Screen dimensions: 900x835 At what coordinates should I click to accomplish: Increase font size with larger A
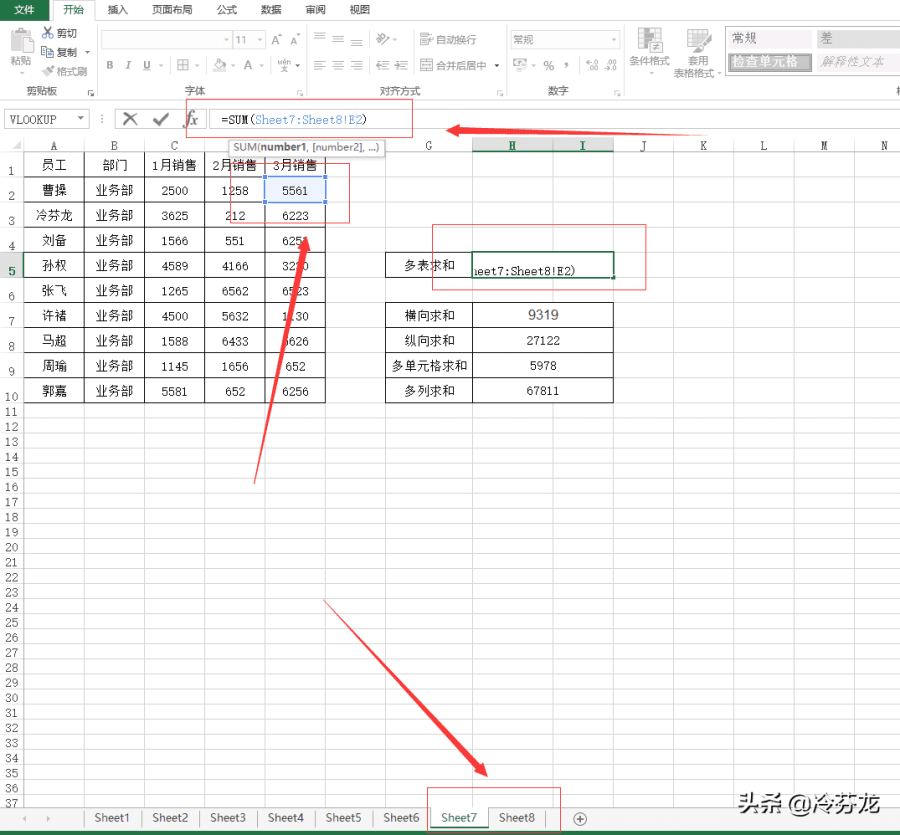pyautogui.click(x=276, y=40)
